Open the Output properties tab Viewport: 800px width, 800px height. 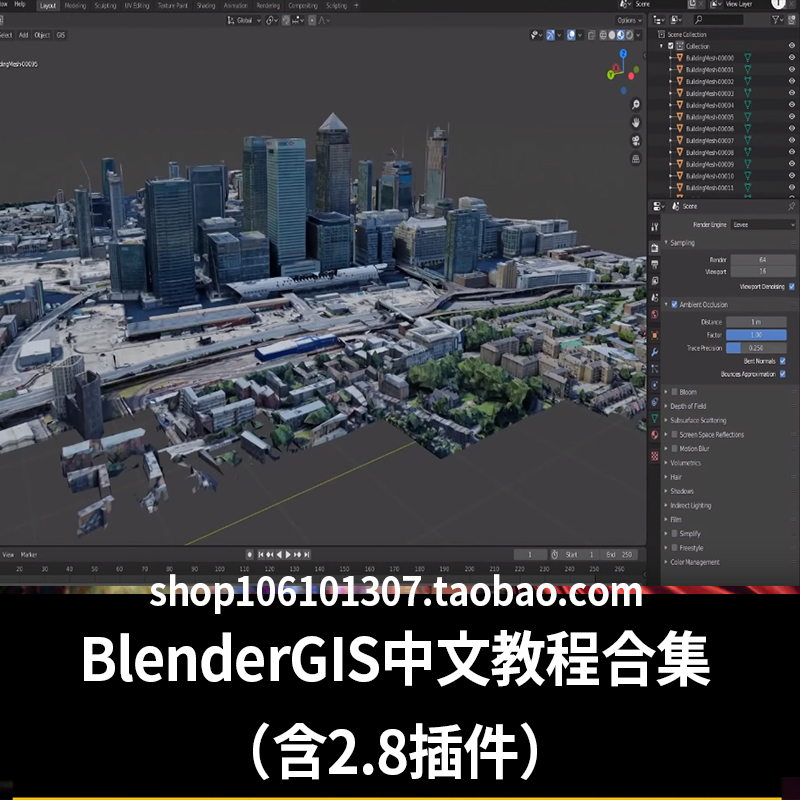pyautogui.click(x=655, y=264)
